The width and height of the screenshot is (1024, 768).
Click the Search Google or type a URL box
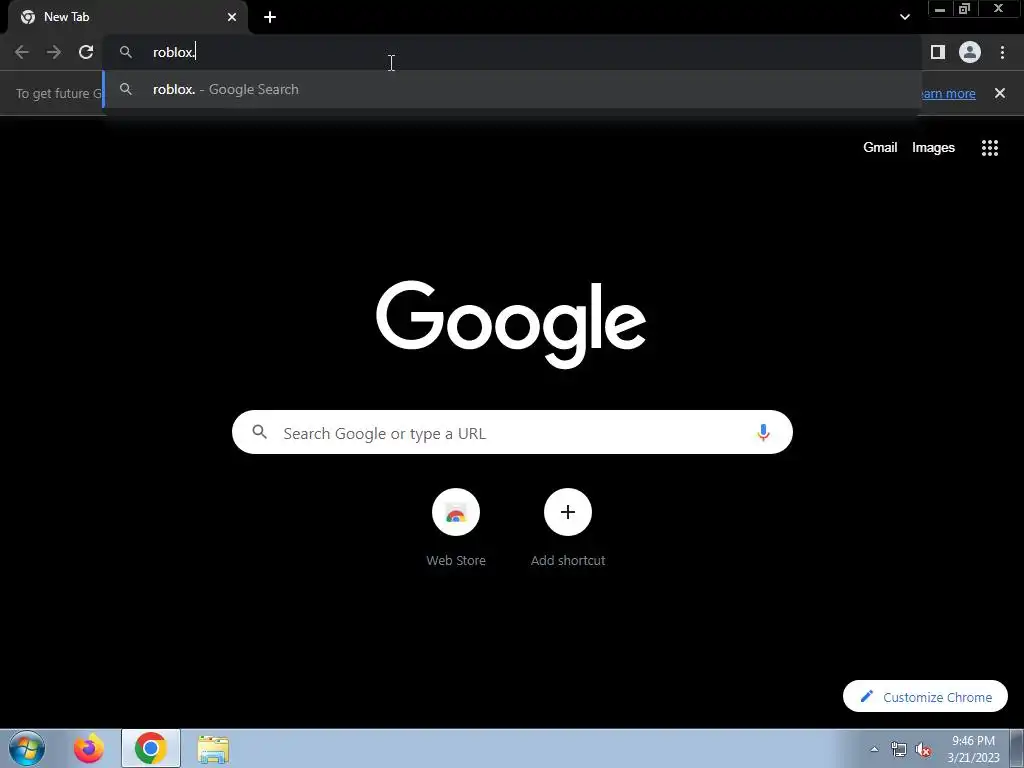click(x=512, y=432)
